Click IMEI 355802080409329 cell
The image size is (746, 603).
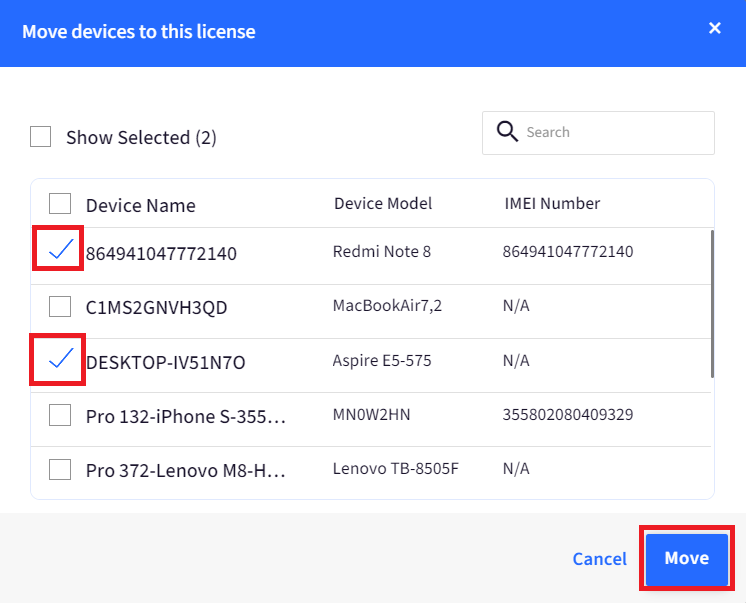click(568, 415)
